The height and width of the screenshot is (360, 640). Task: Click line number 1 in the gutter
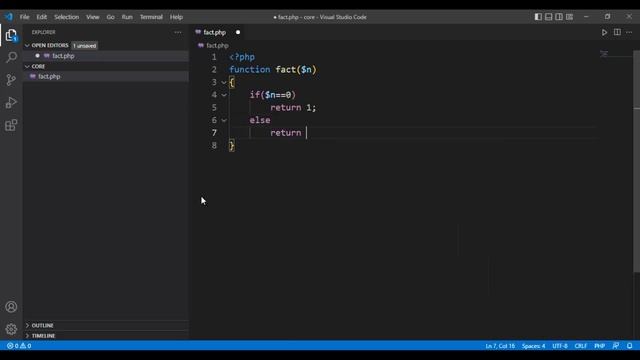(x=214, y=57)
